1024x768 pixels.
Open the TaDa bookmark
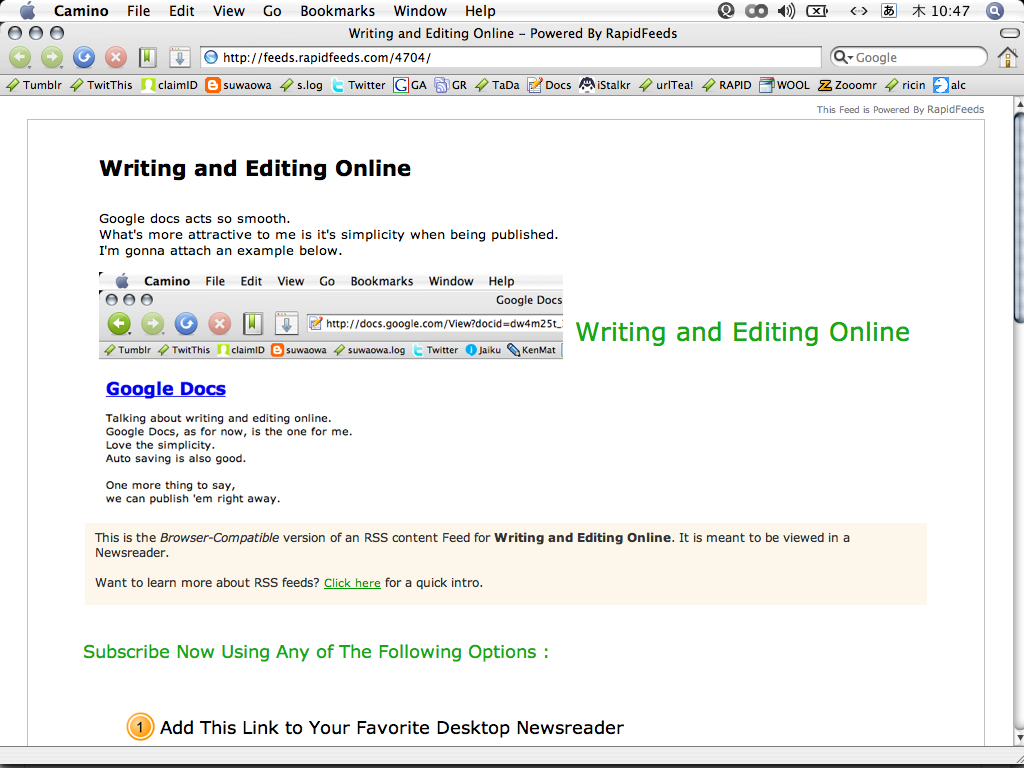498,85
